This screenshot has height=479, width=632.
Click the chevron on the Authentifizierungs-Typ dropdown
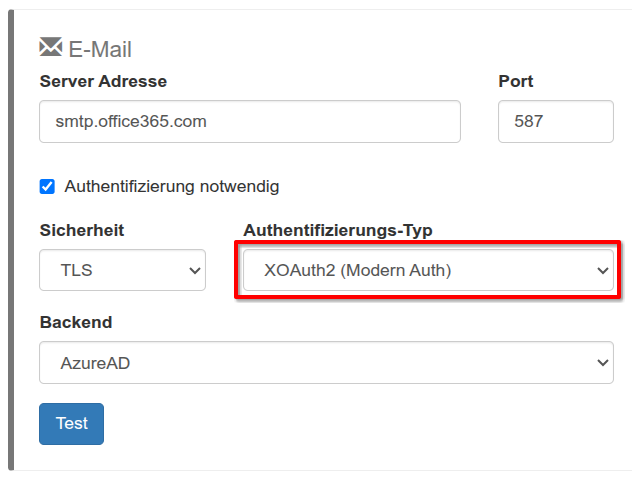pyautogui.click(x=602, y=270)
